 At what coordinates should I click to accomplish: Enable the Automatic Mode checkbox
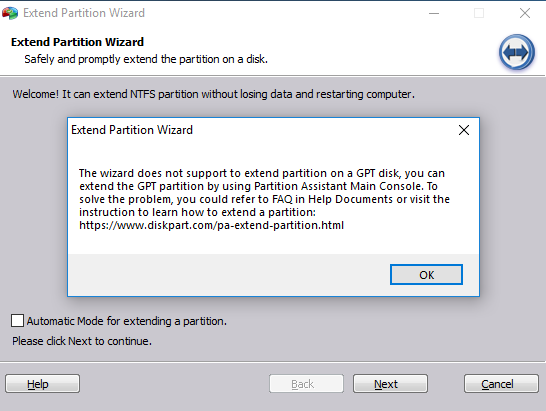[17, 320]
